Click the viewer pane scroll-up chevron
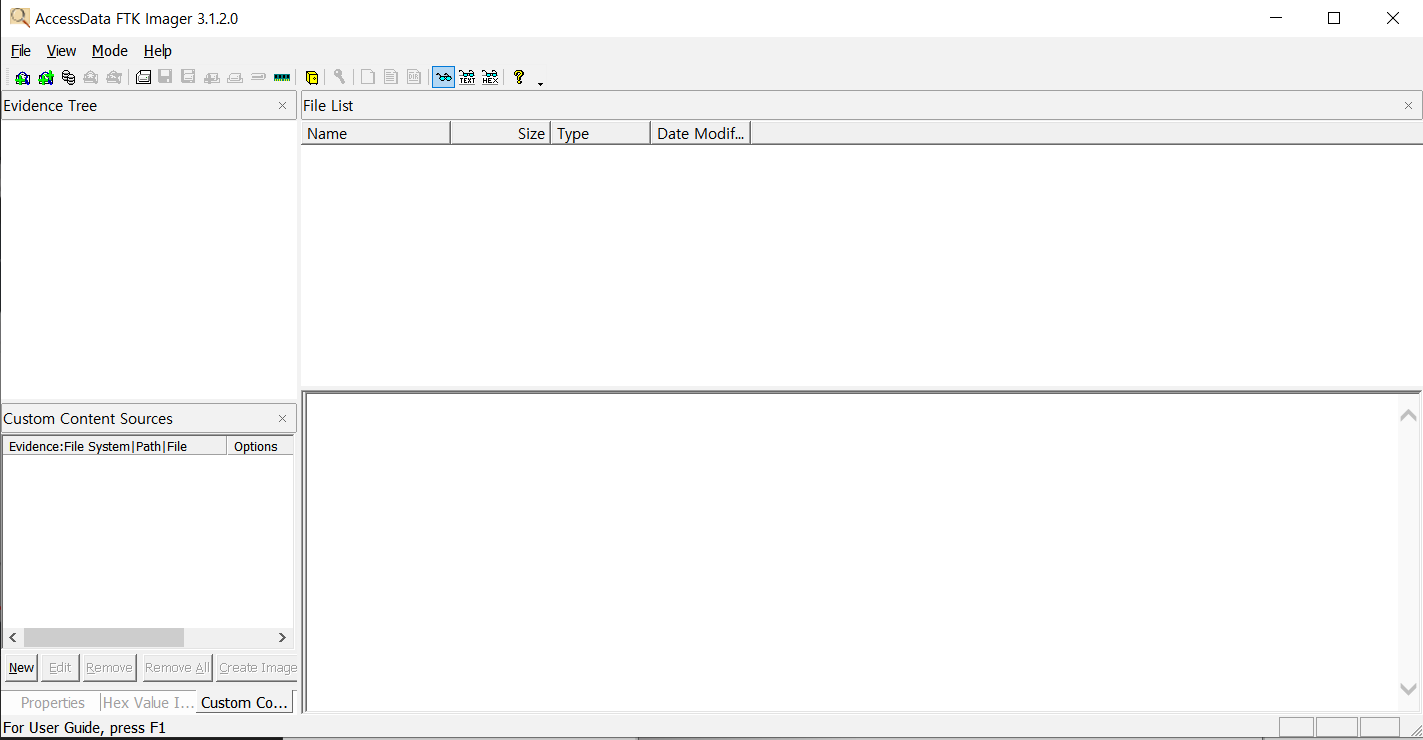1423x740 pixels. (1408, 415)
